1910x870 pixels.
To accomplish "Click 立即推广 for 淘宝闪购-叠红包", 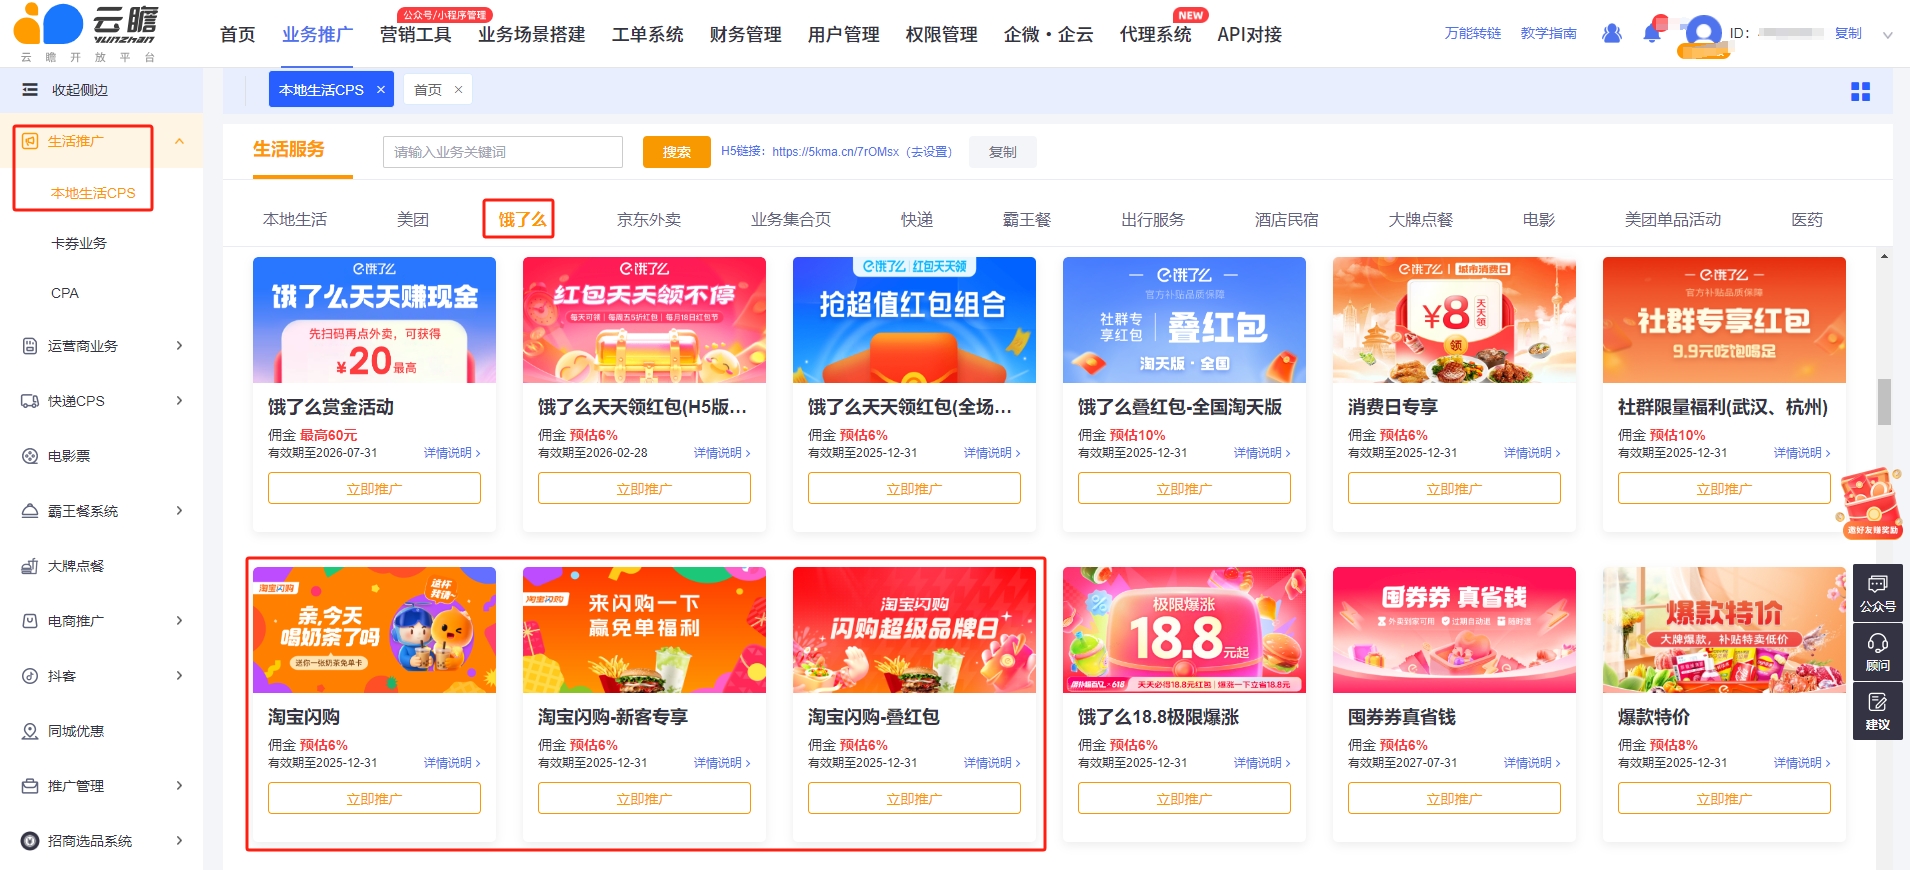I will point(914,798).
